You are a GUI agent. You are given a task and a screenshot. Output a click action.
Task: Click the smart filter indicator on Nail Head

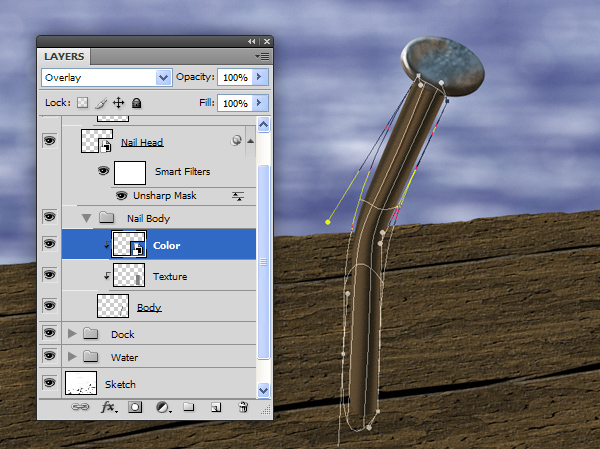pos(236,141)
